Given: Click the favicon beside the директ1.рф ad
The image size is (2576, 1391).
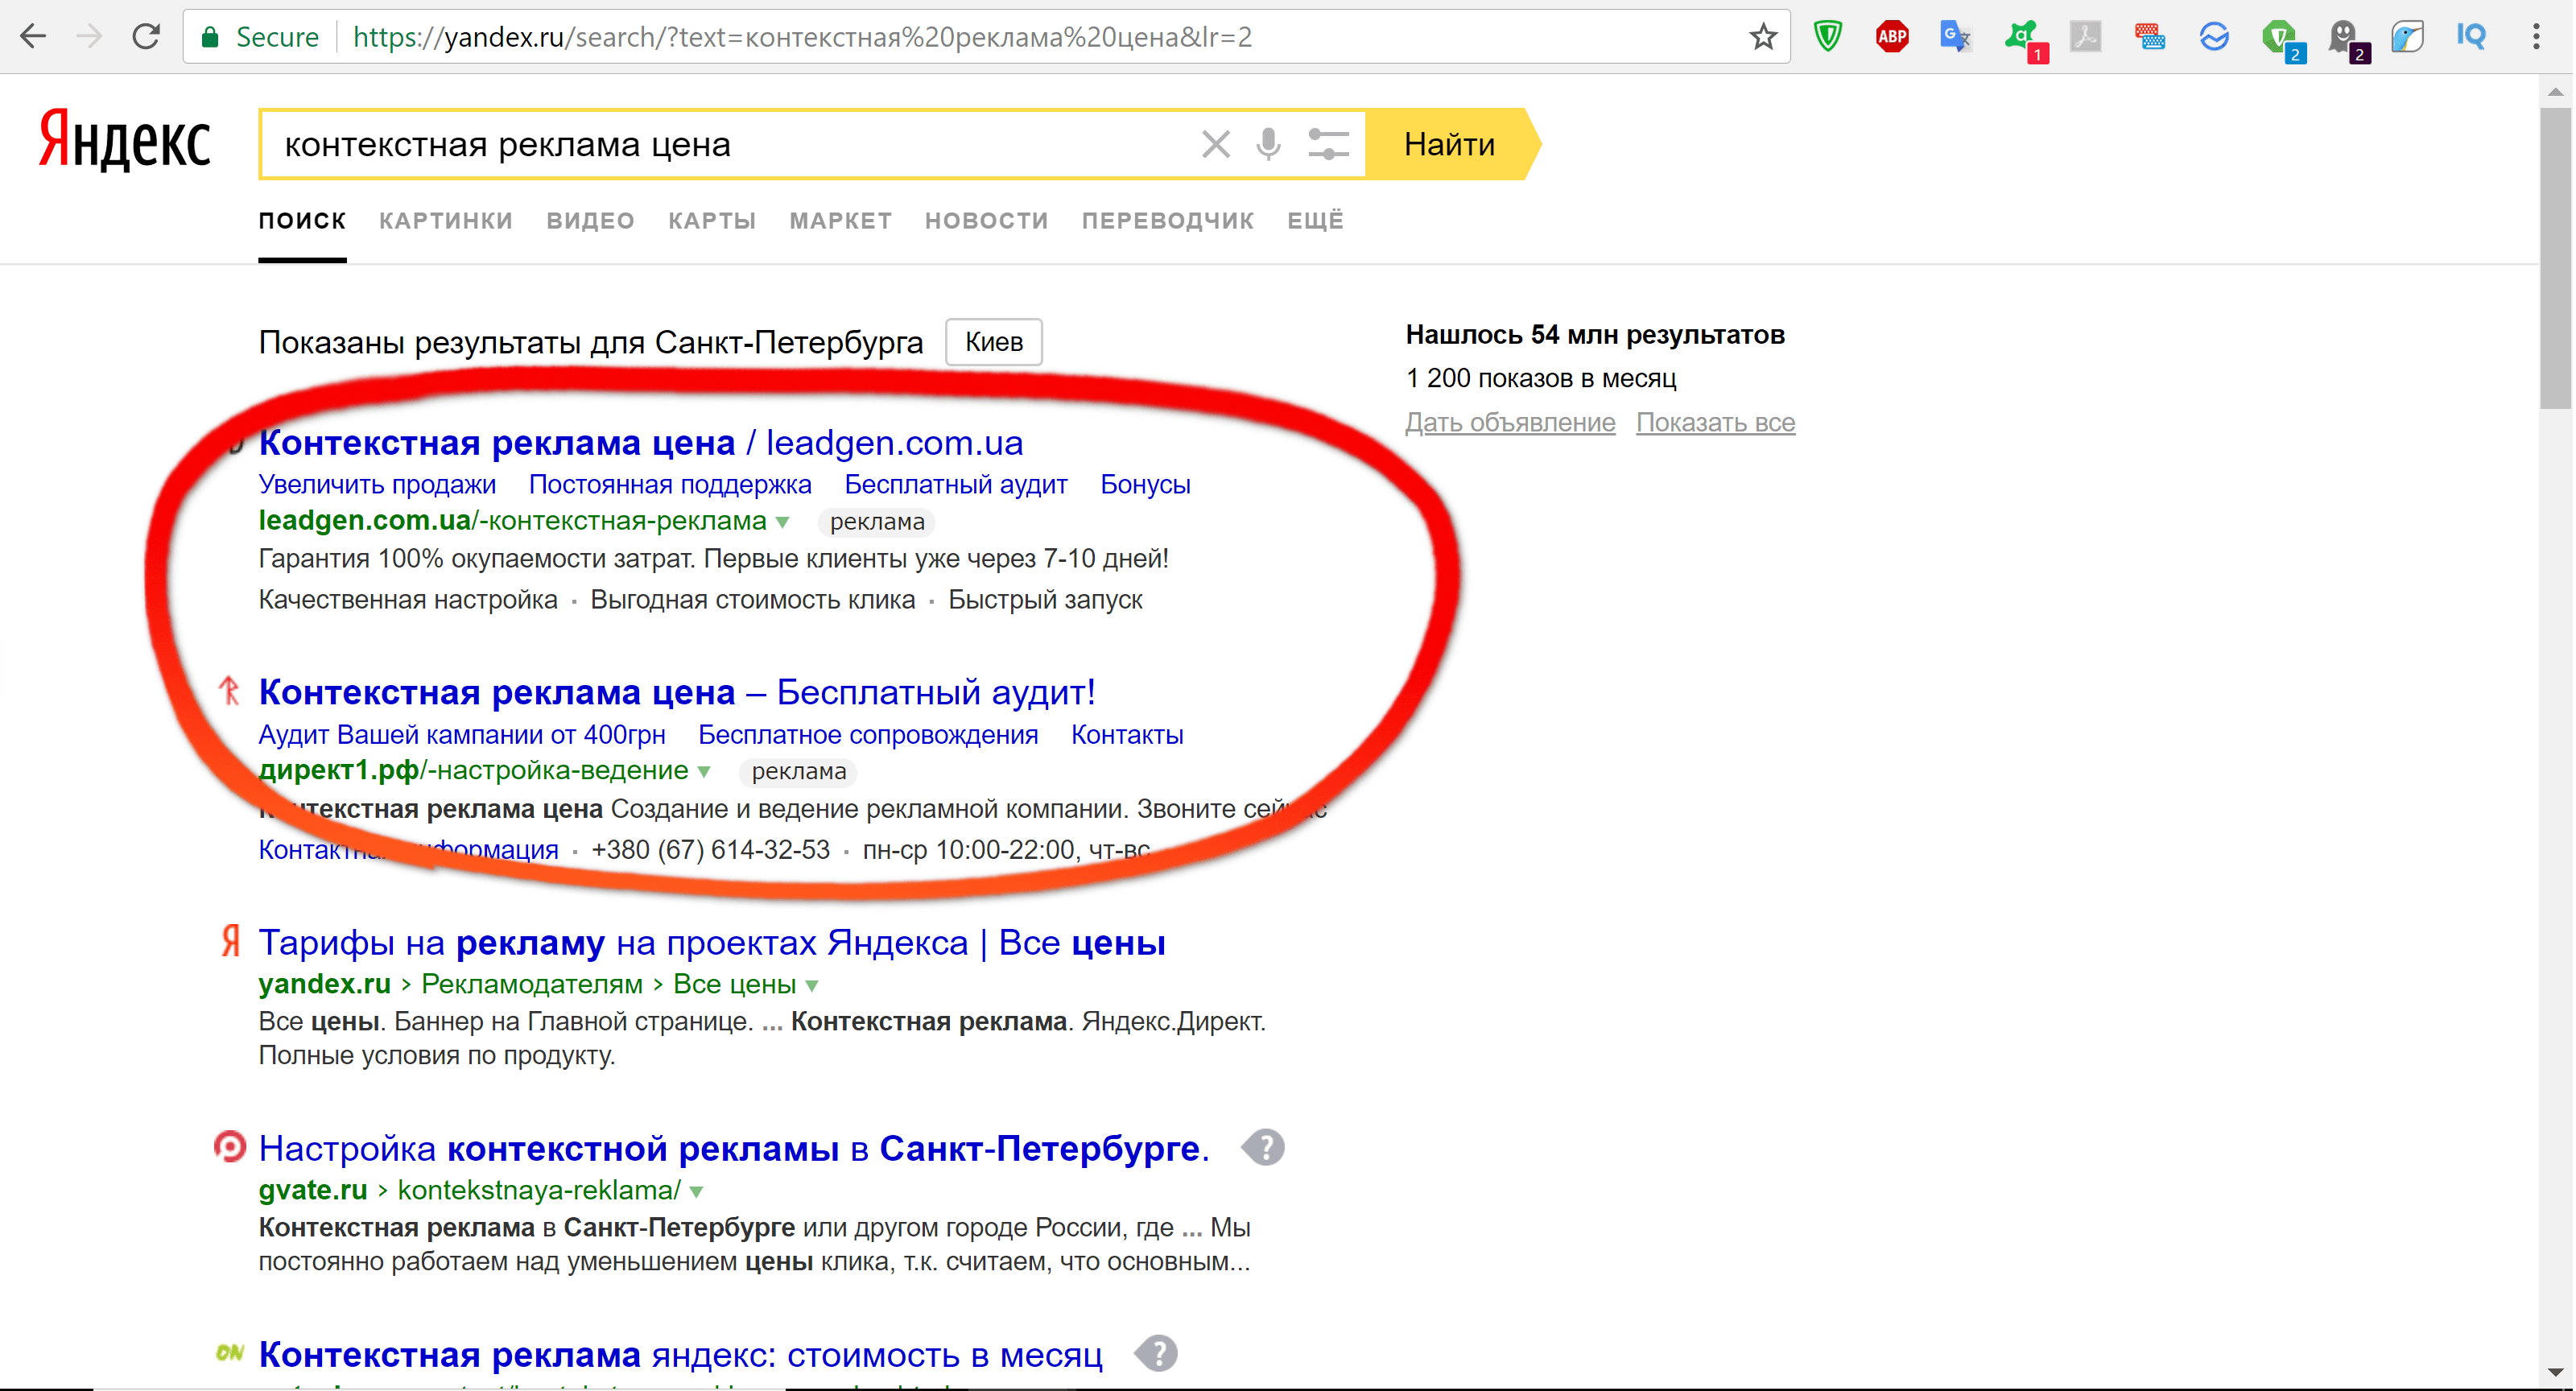Looking at the screenshot, I should [x=229, y=691].
